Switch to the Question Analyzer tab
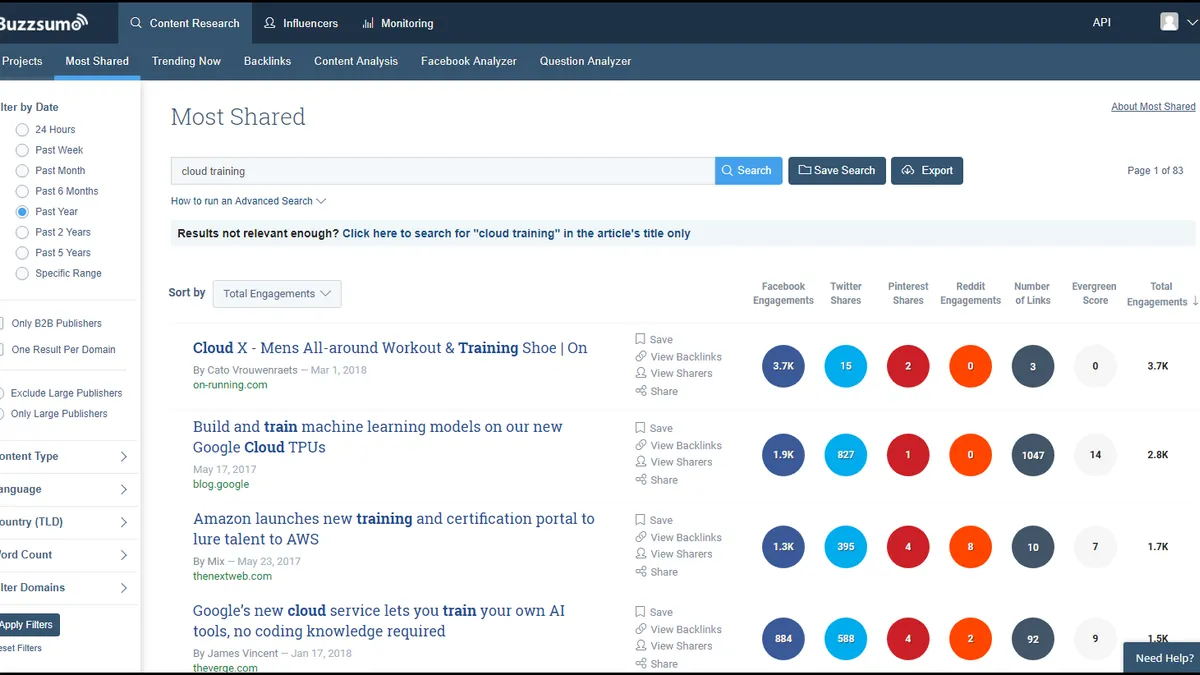This screenshot has width=1200, height=675. [x=586, y=61]
